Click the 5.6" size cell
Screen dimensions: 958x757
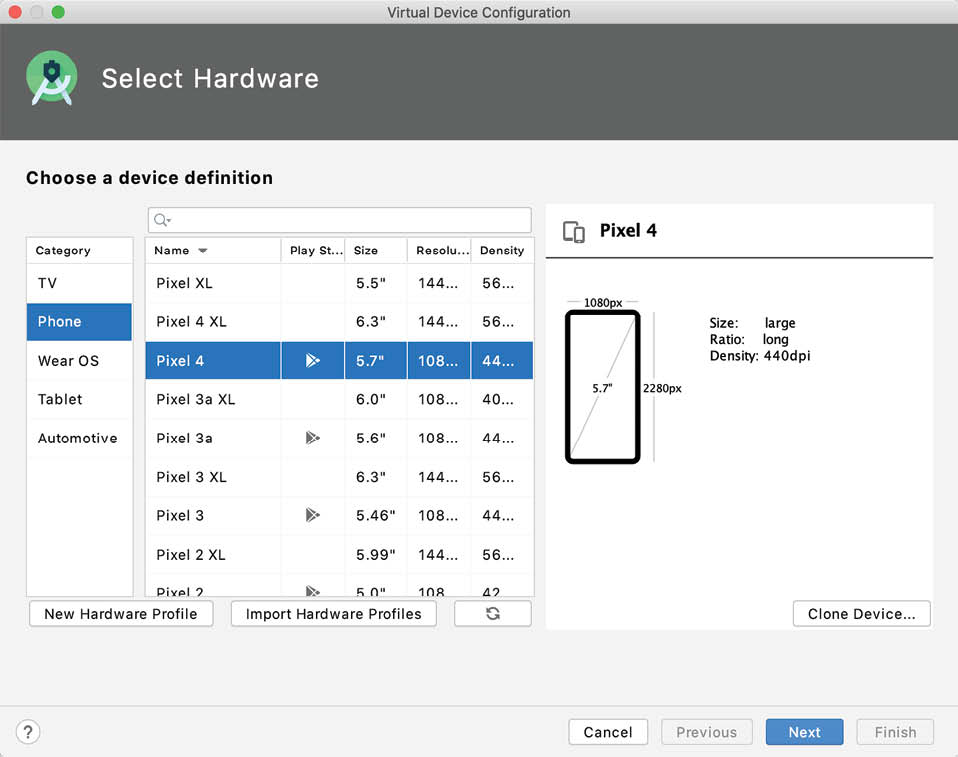(370, 438)
